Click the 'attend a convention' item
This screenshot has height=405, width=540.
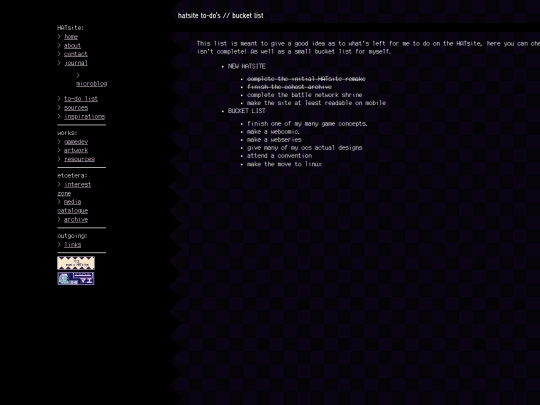point(279,156)
